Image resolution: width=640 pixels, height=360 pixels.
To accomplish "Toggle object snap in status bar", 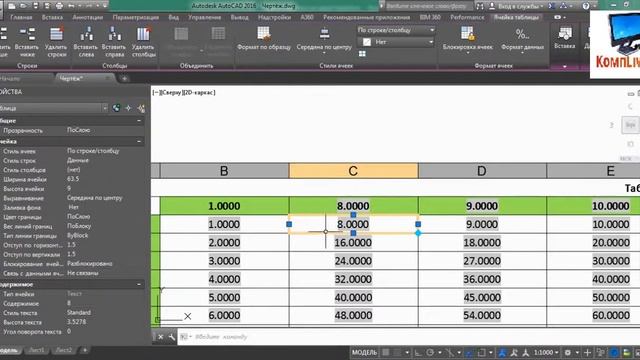I will pyautogui.click(x=482, y=352).
